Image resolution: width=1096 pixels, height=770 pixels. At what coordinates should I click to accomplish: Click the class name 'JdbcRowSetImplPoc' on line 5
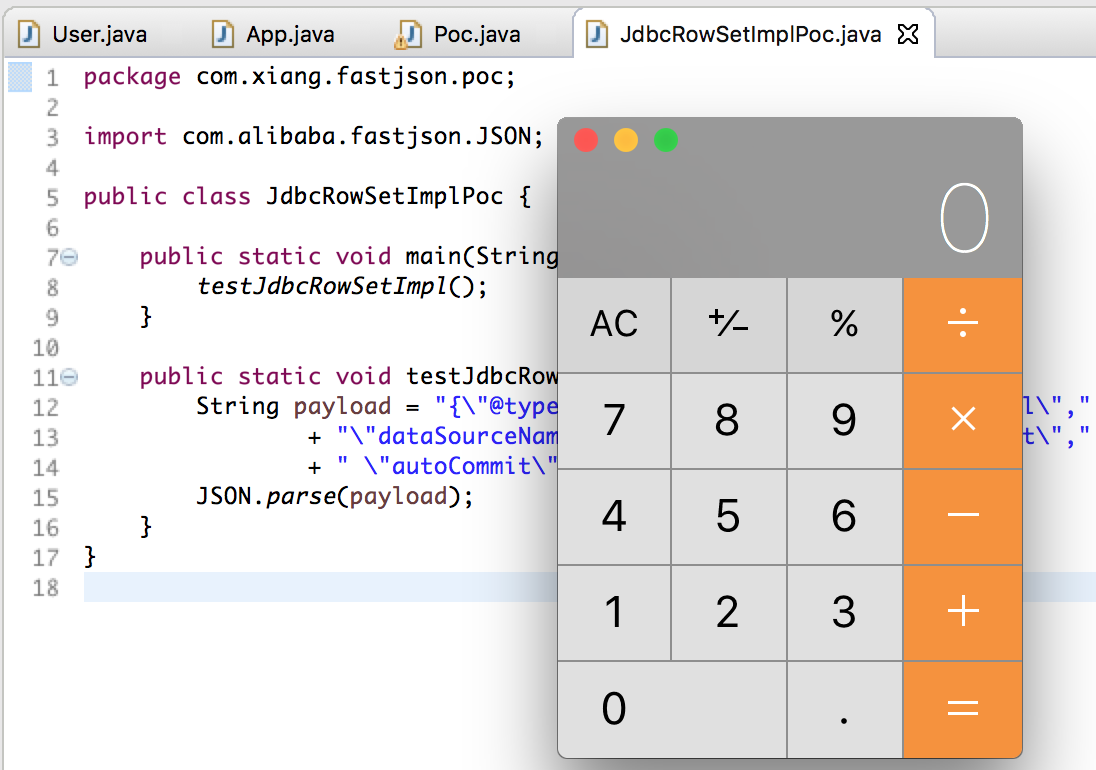[384, 196]
